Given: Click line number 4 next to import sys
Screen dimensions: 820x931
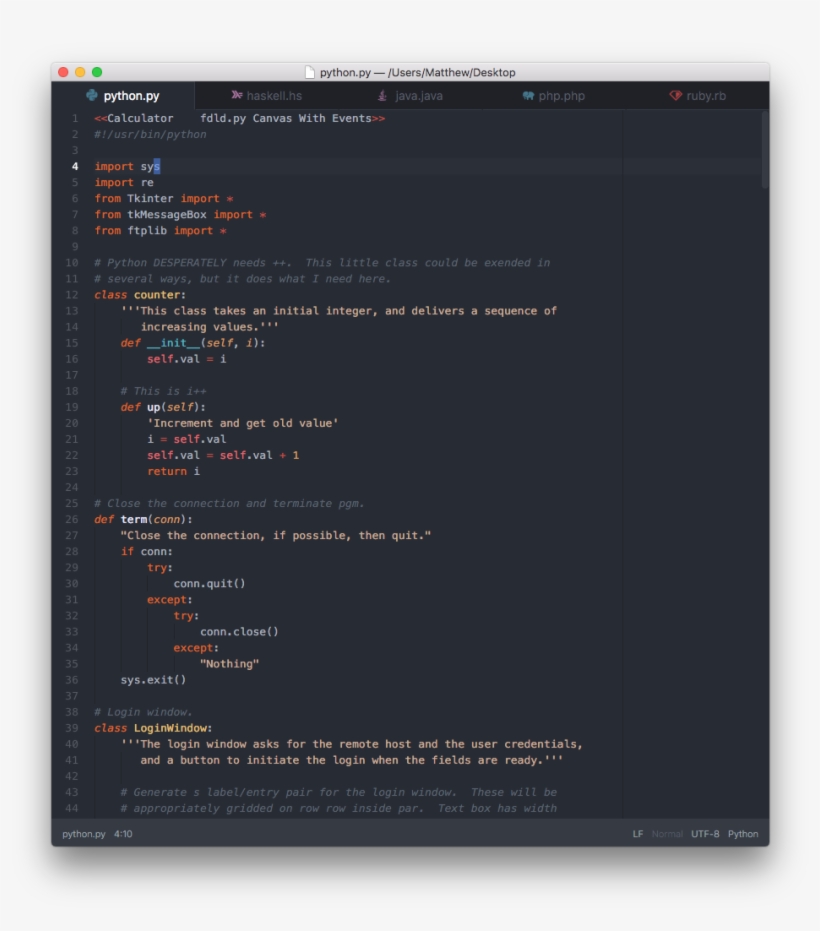Looking at the screenshot, I should click(73, 166).
